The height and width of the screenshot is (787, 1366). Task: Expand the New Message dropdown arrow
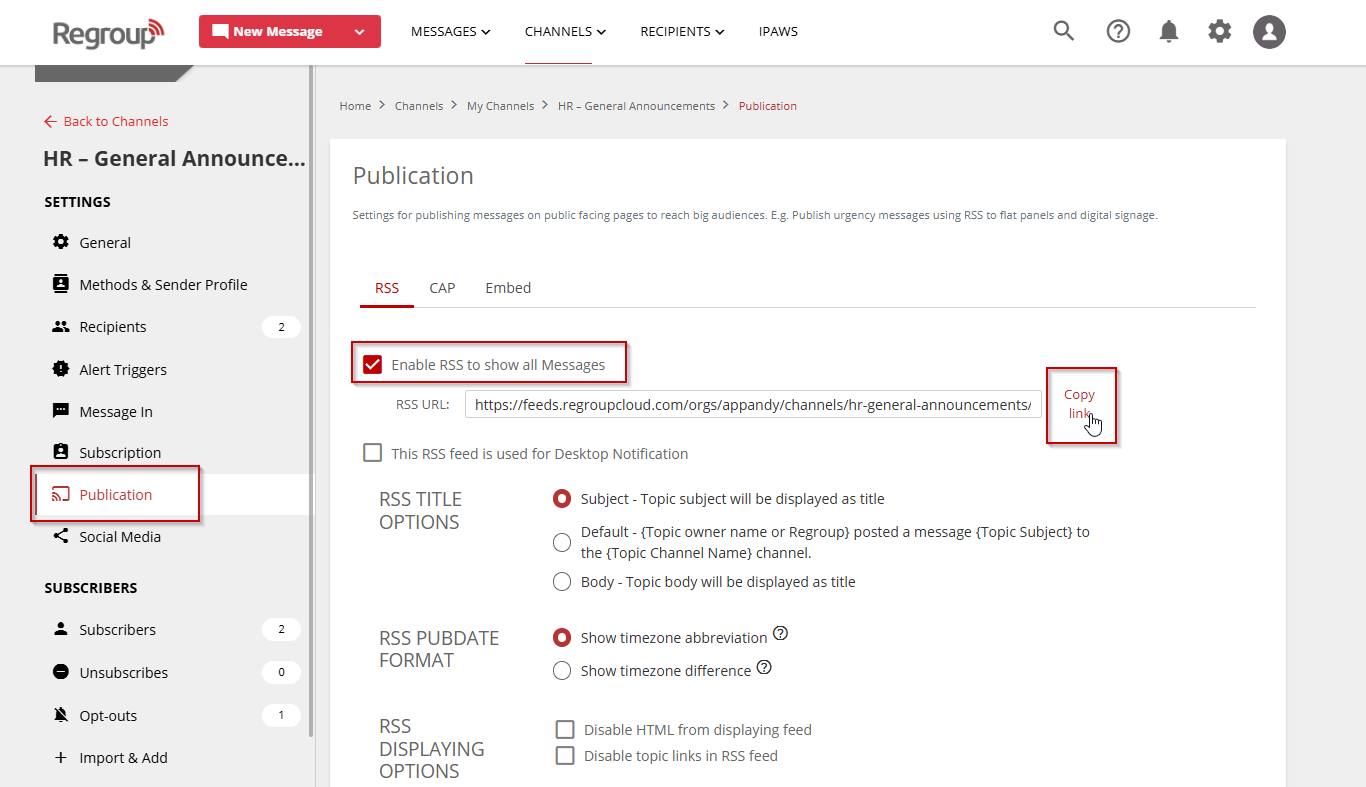[x=360, y=32]
